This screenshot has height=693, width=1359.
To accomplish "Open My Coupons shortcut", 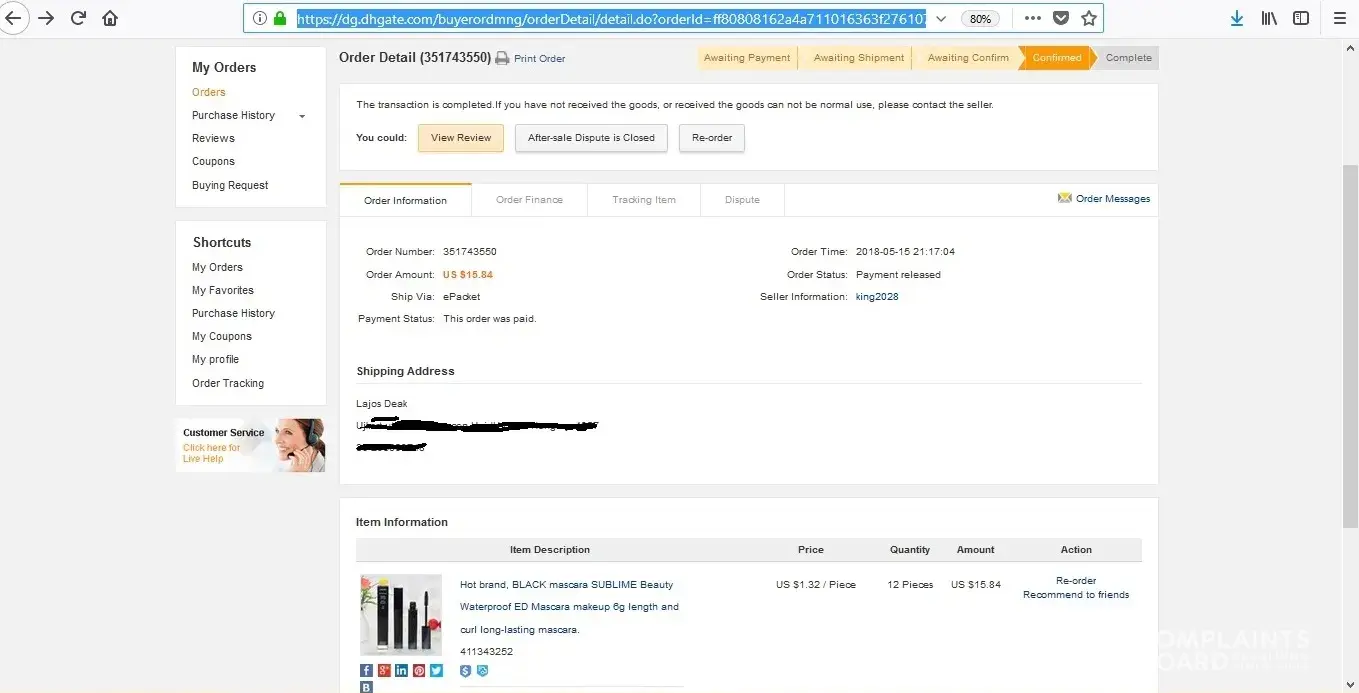I will (x=222, y=336).
